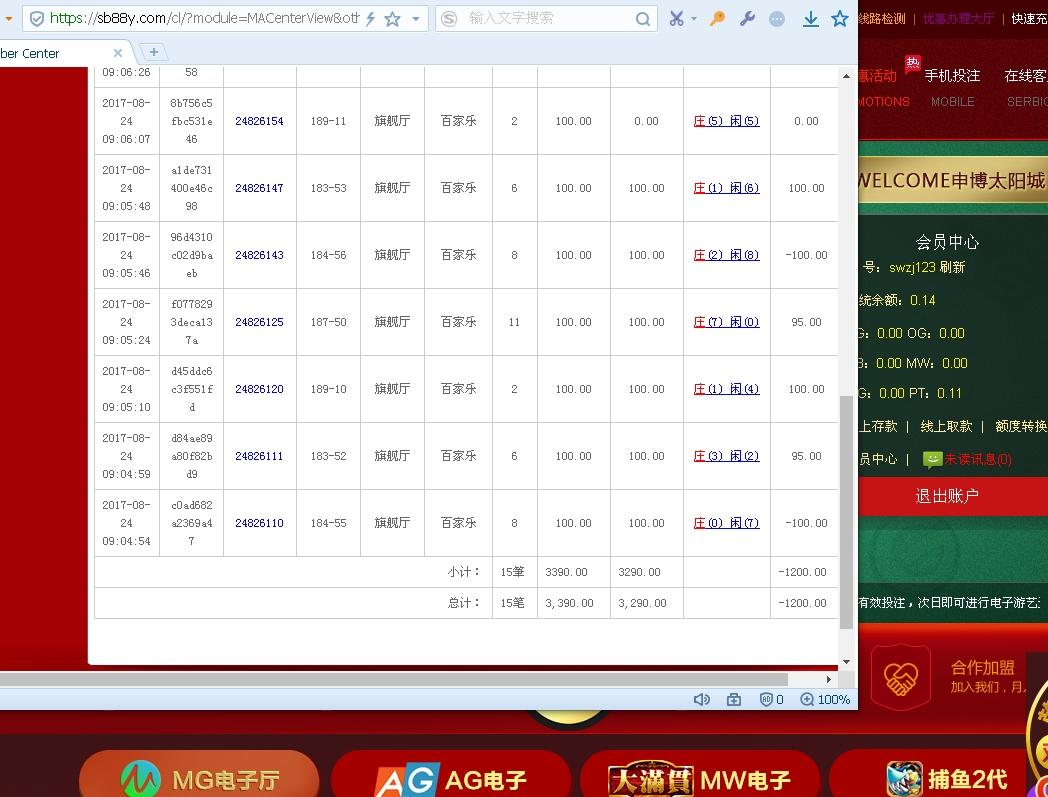Open the download manager arrow icon
1048x797 pixels.
[810, 17]
